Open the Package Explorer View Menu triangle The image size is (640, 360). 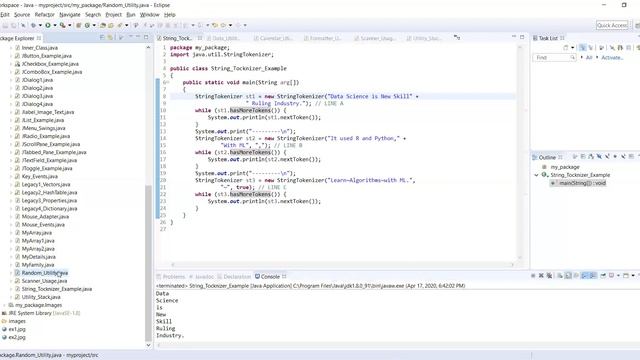(131, 37)
